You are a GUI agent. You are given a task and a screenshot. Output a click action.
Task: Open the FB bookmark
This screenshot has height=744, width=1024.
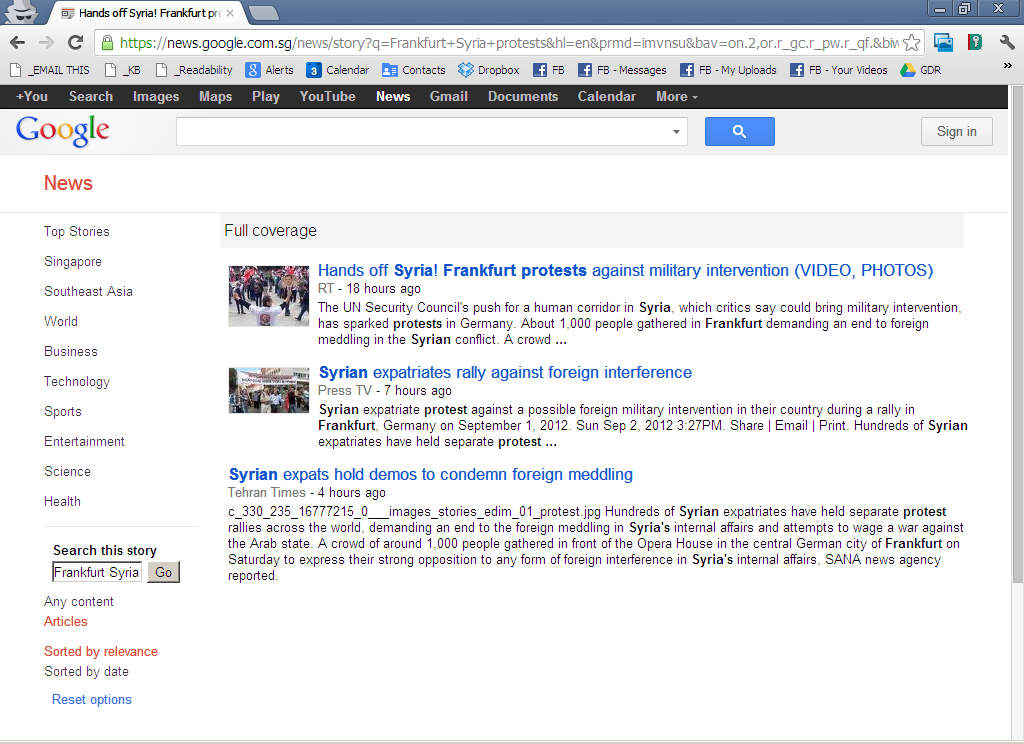coord(549,70)
